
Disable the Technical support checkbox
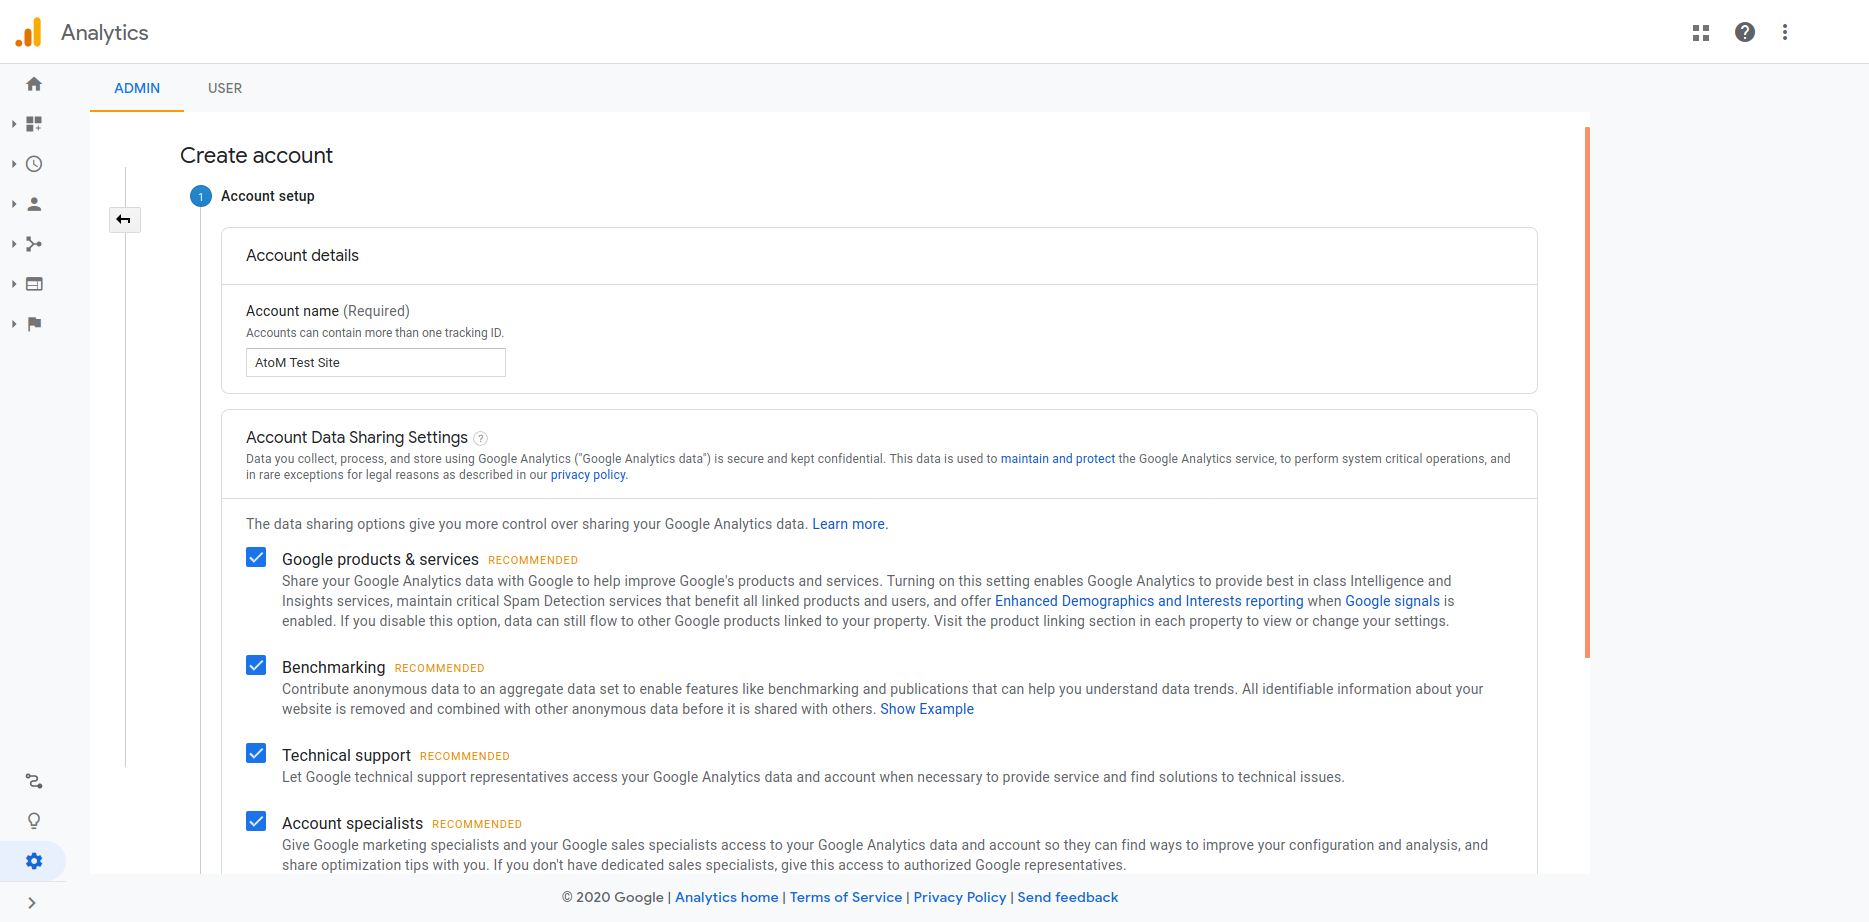(x=256, y=754)
